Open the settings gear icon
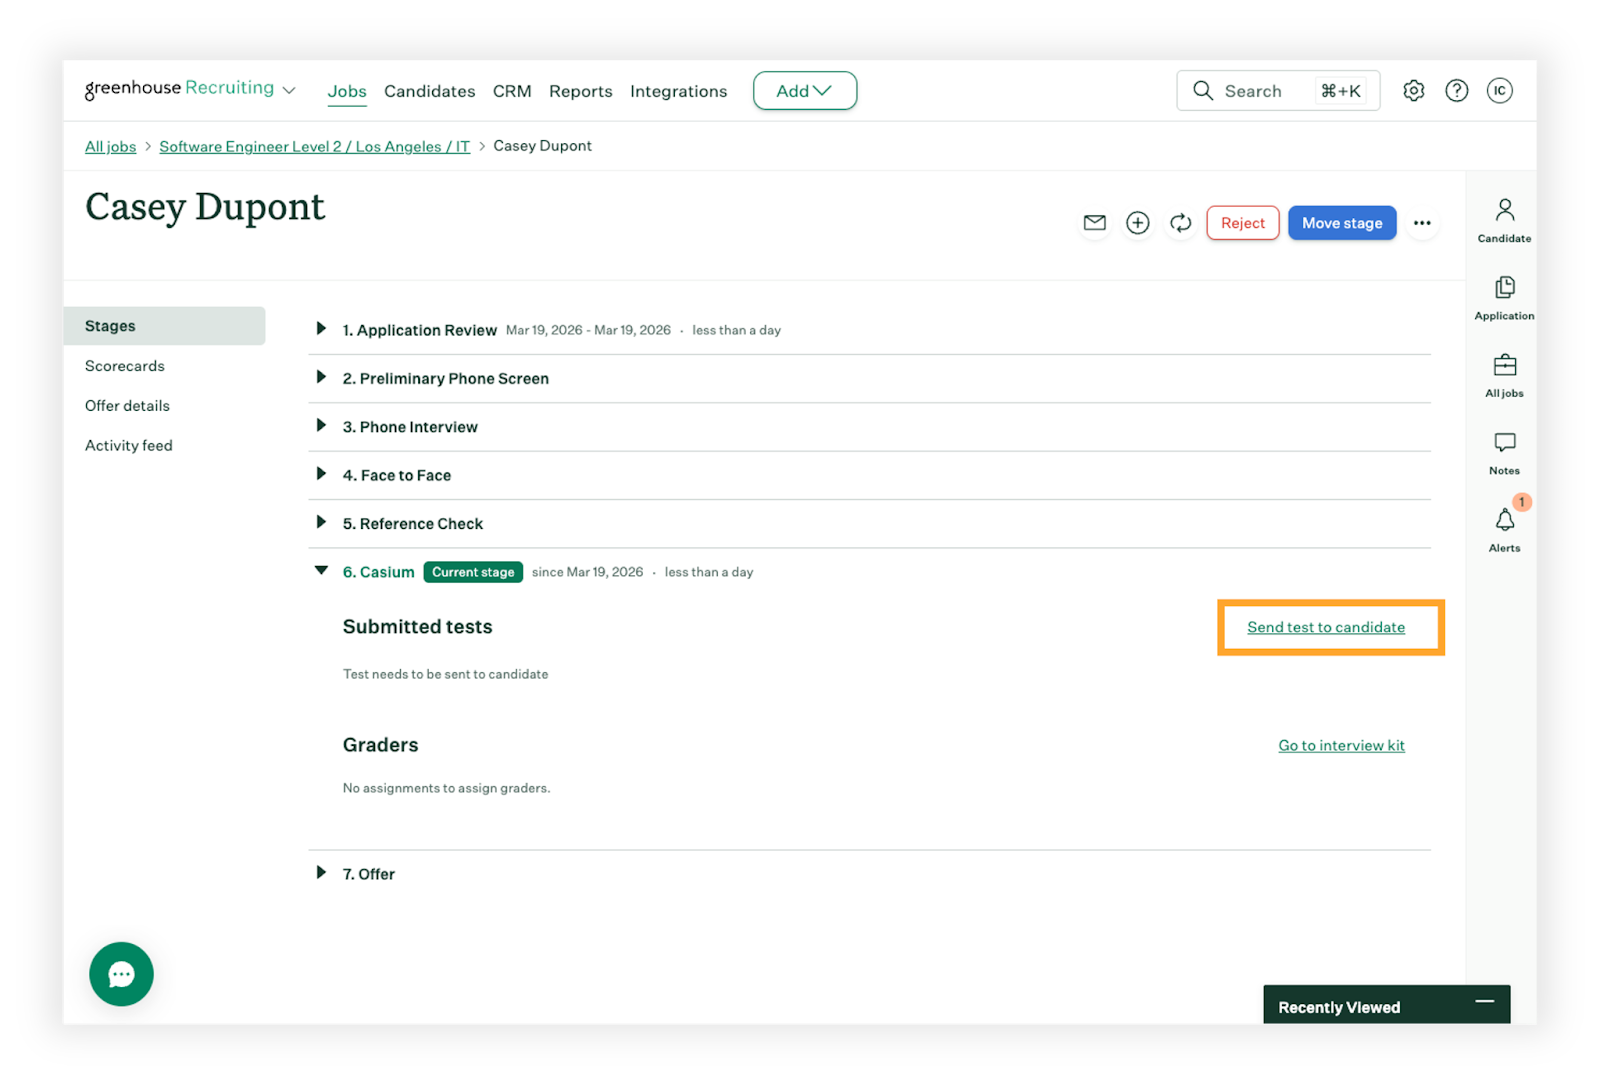The image size is (1600, 1083). click(1413, 91)
